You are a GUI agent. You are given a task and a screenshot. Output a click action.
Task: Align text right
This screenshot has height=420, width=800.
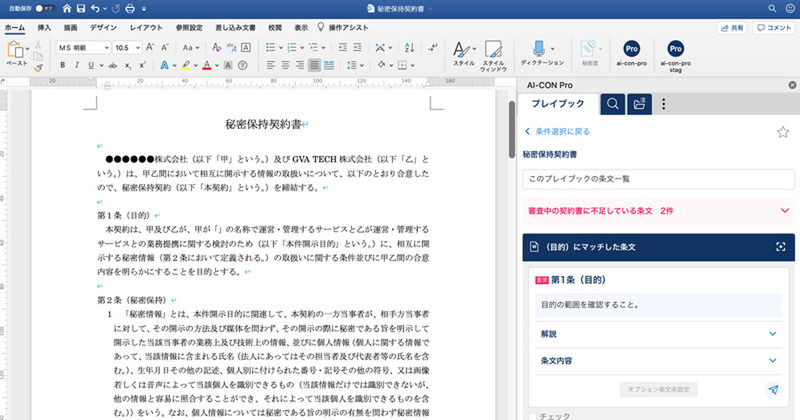[x=299, y=65]
